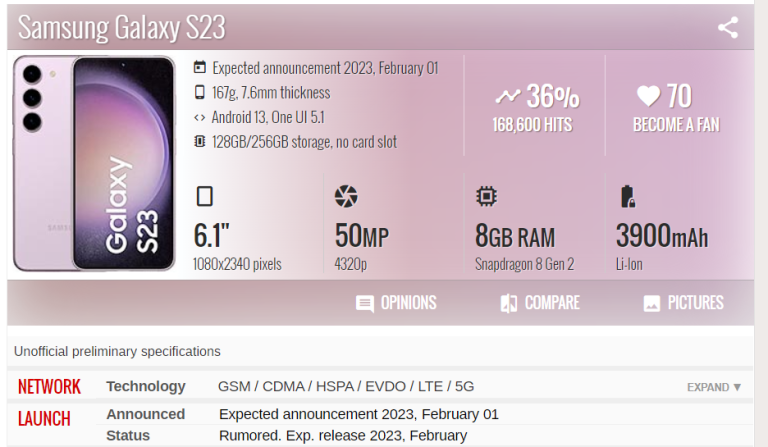Click the Launch category heading
The width and height of the screenshot is (768, 447).
point(44,418)
